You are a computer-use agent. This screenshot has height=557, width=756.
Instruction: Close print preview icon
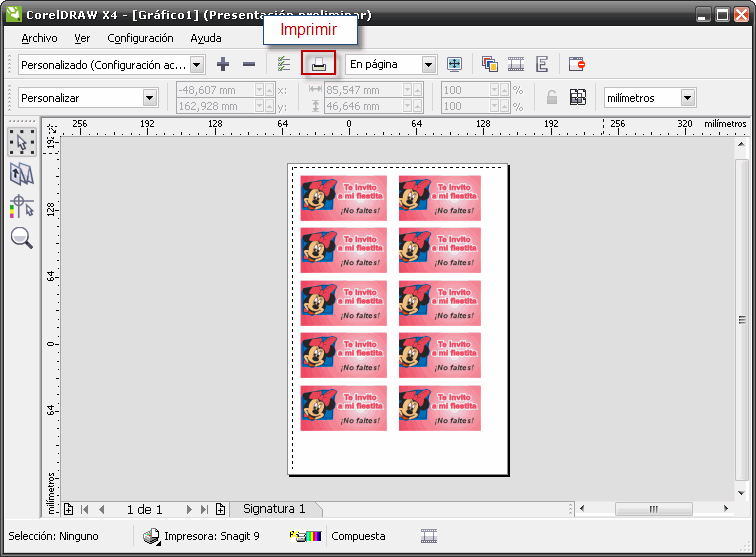point(577,64)
